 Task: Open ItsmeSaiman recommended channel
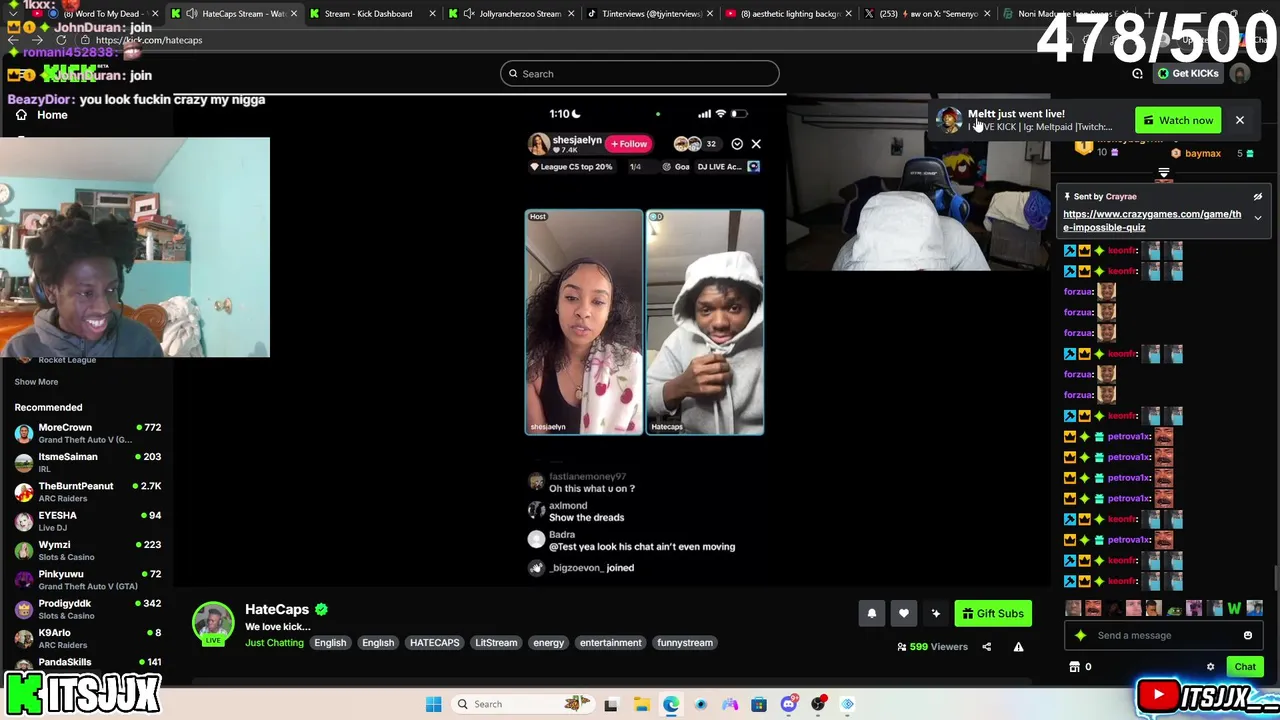[x=87, y=462]
